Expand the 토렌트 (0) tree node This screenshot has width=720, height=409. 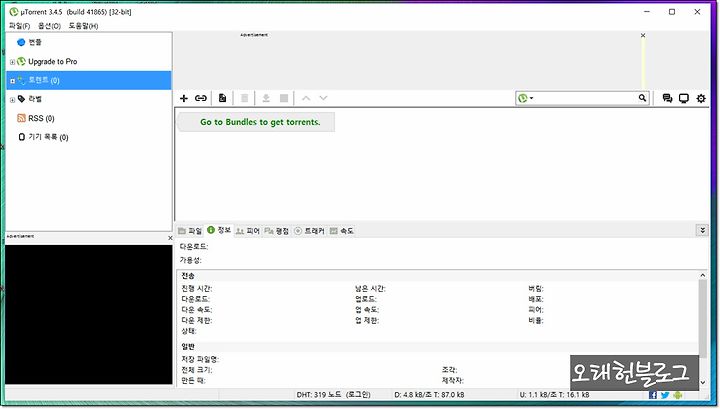tap(12, 81)
